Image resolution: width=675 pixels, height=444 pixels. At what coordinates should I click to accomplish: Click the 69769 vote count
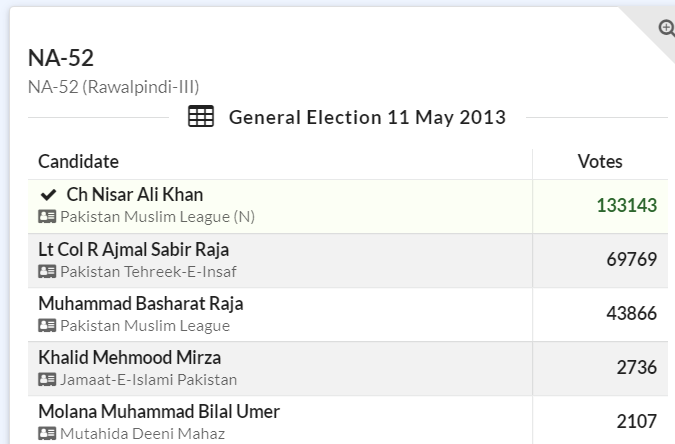point(631,260)
